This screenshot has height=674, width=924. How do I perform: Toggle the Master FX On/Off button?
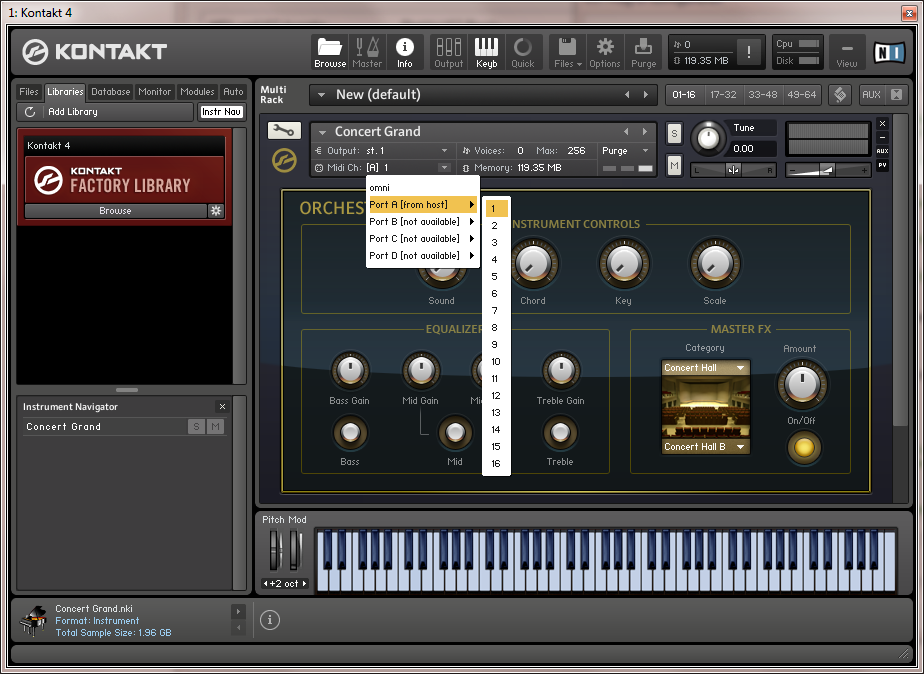coord(803,448)
